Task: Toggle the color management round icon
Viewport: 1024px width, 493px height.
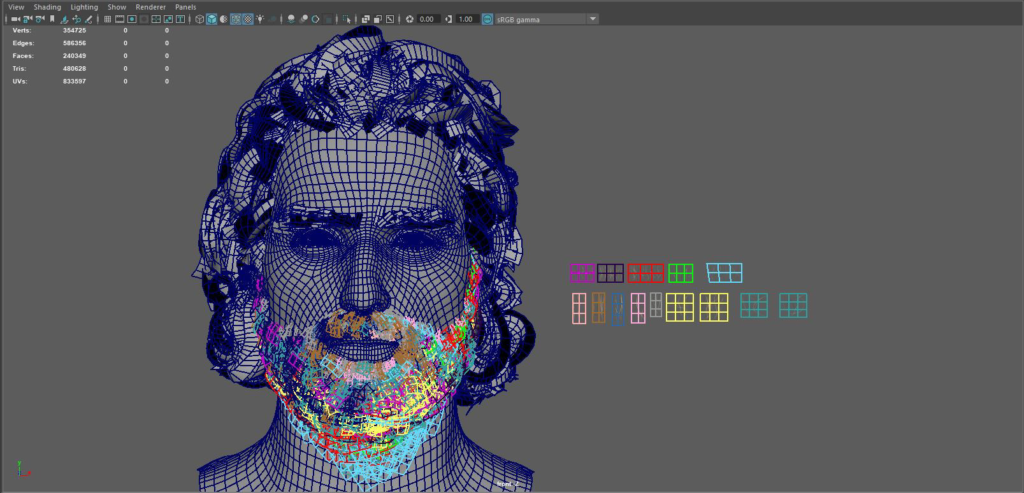Action: click(x=488, y=19)
